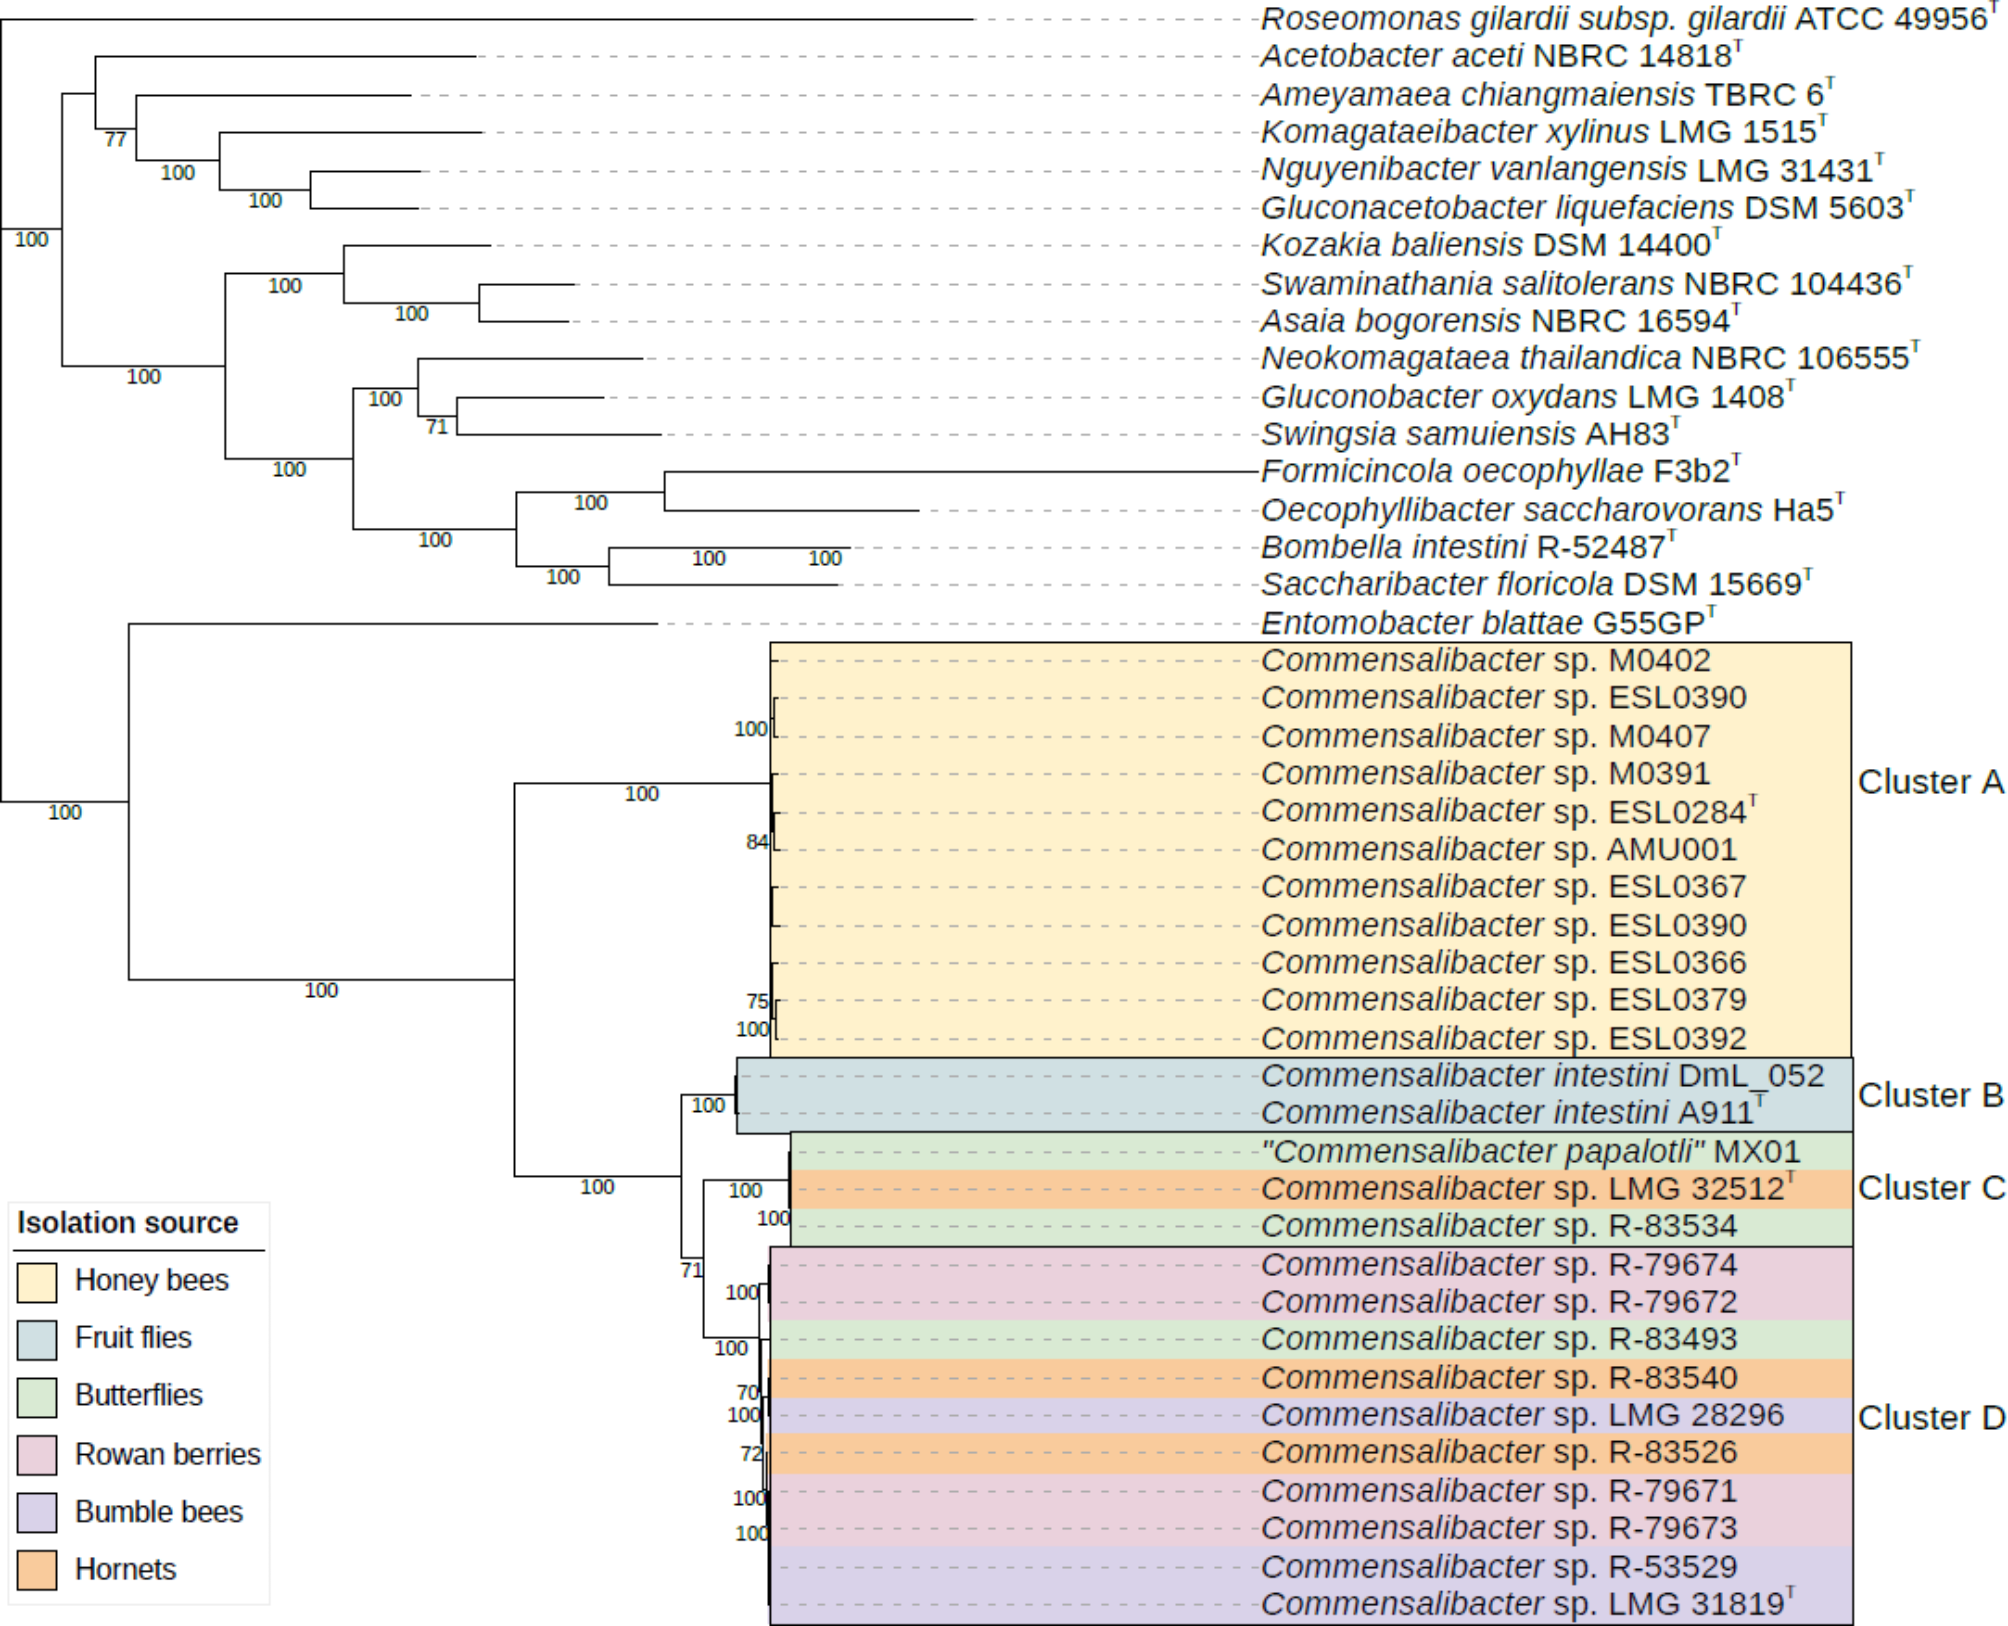Click the Nguyenibacter vanlangensis LMG 31431 label
This screenshot has height=1626, width=2008.
tap(1573, 169)
